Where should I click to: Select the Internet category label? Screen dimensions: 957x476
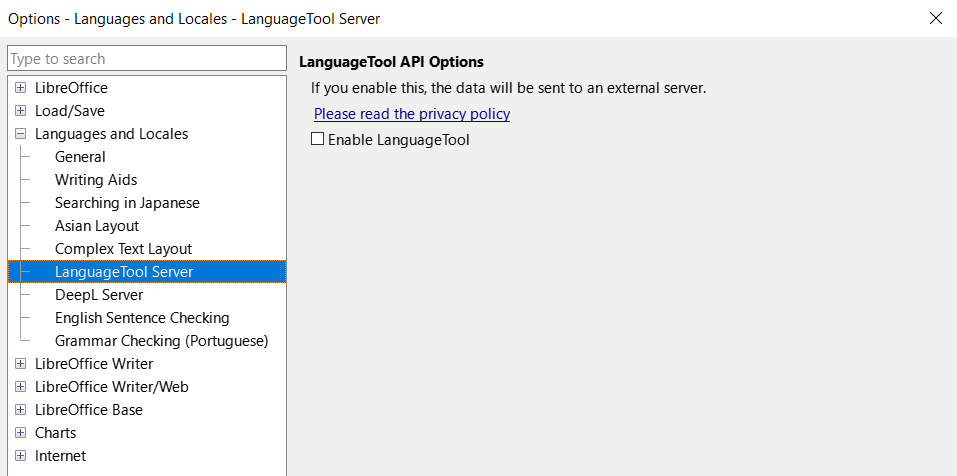click(x=60, y=456)
